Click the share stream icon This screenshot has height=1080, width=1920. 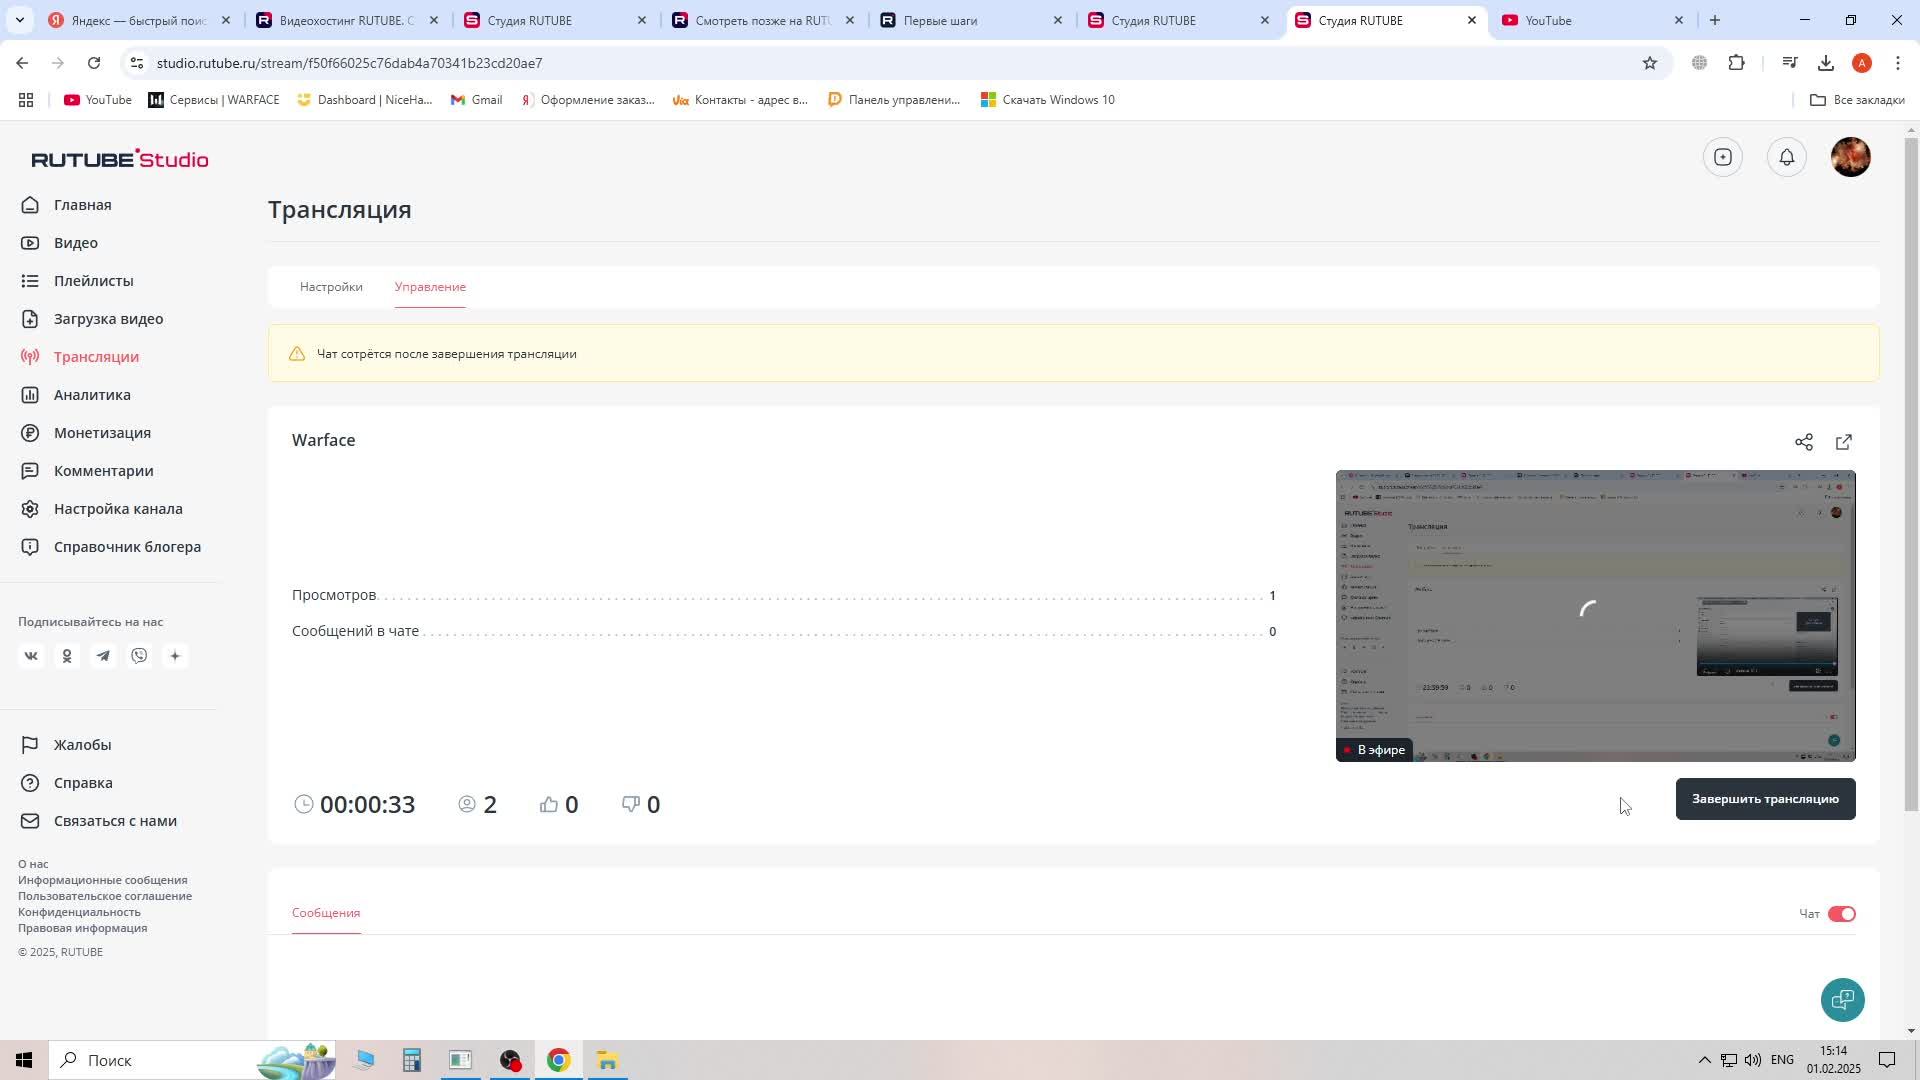tap(1803, 442)
